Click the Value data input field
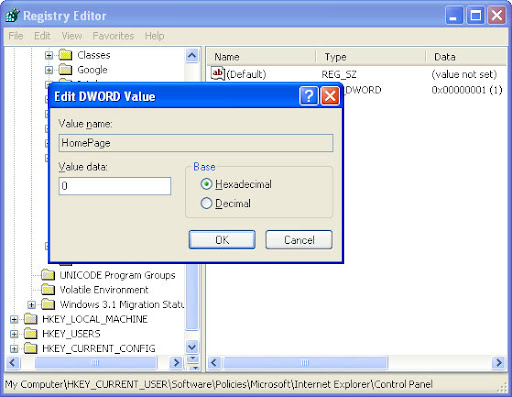The height and width of the screenshot is (397, 512). pos(115,186)
